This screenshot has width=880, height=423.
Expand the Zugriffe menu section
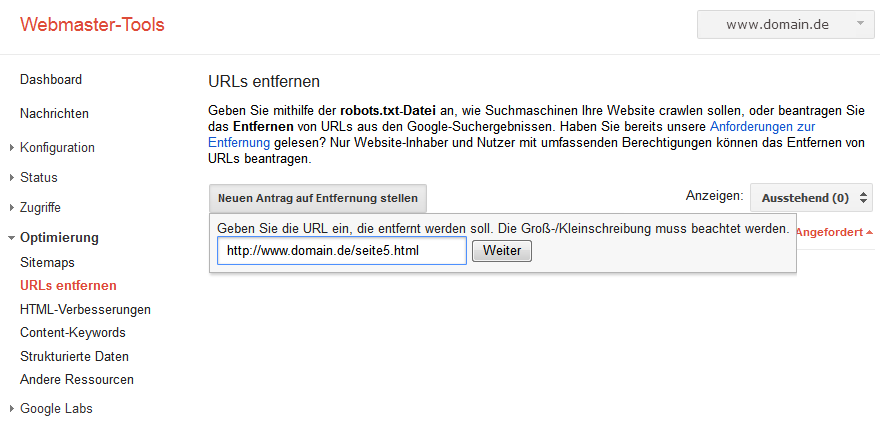click(40, 208)
